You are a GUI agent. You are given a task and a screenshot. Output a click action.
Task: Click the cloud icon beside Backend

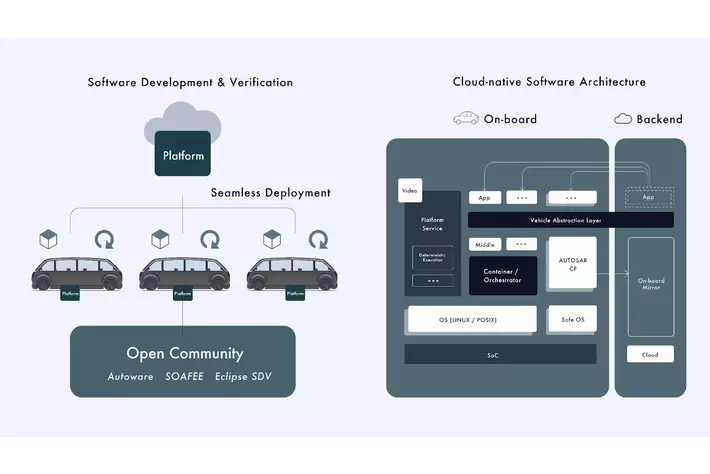(x=623, y=118)
